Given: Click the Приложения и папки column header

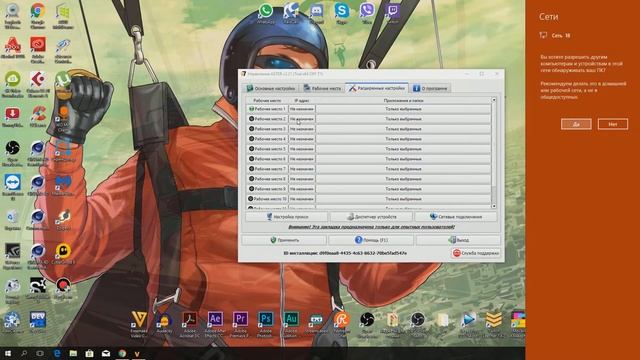Looking at the screenshot, I should (403, 100).
